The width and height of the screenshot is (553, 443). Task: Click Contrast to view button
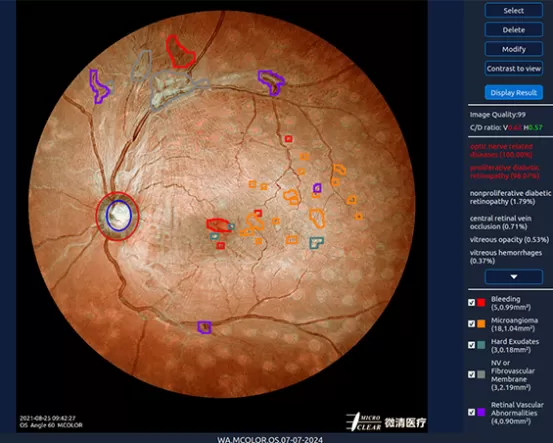pyautogui.click(x=514, y=68)
